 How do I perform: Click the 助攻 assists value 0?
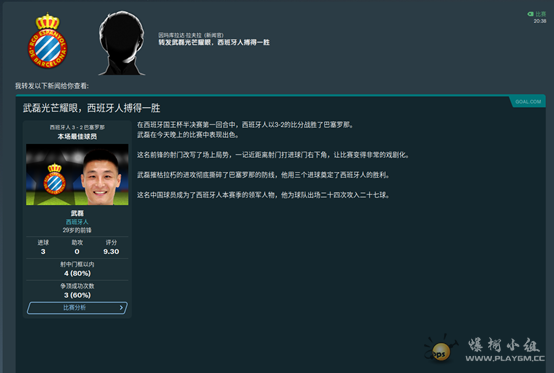coord(77,251)
